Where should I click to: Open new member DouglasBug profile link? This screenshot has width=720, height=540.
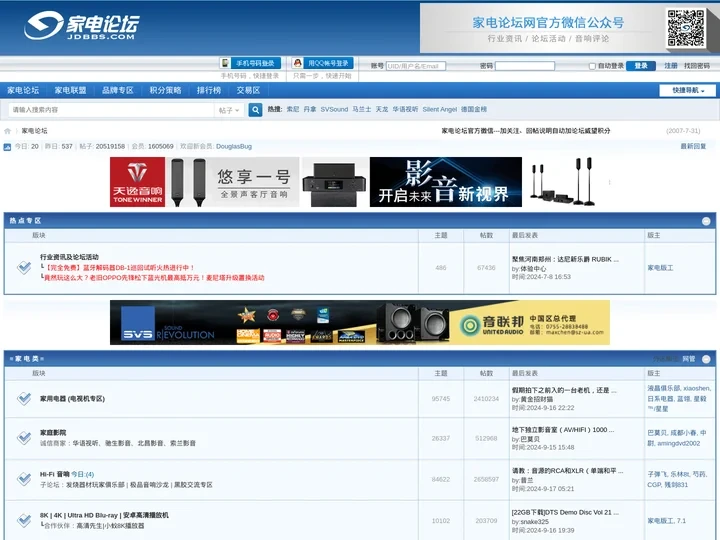[x=234, y=146]
